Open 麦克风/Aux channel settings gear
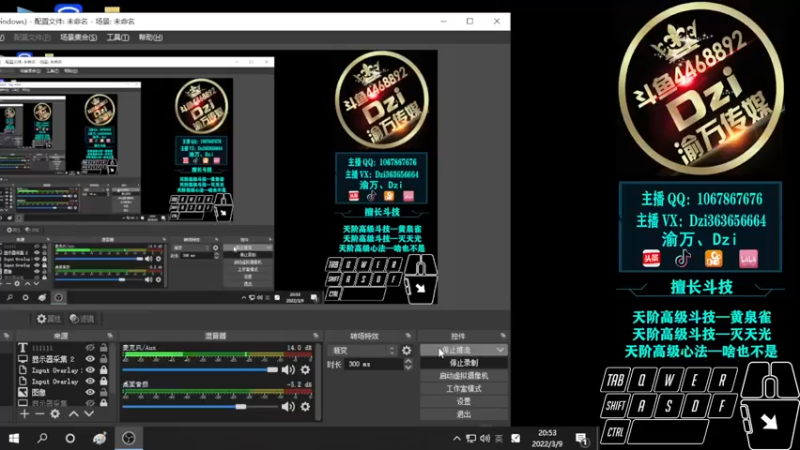This screenshot has height=450, width=800. tap(305, 369)
